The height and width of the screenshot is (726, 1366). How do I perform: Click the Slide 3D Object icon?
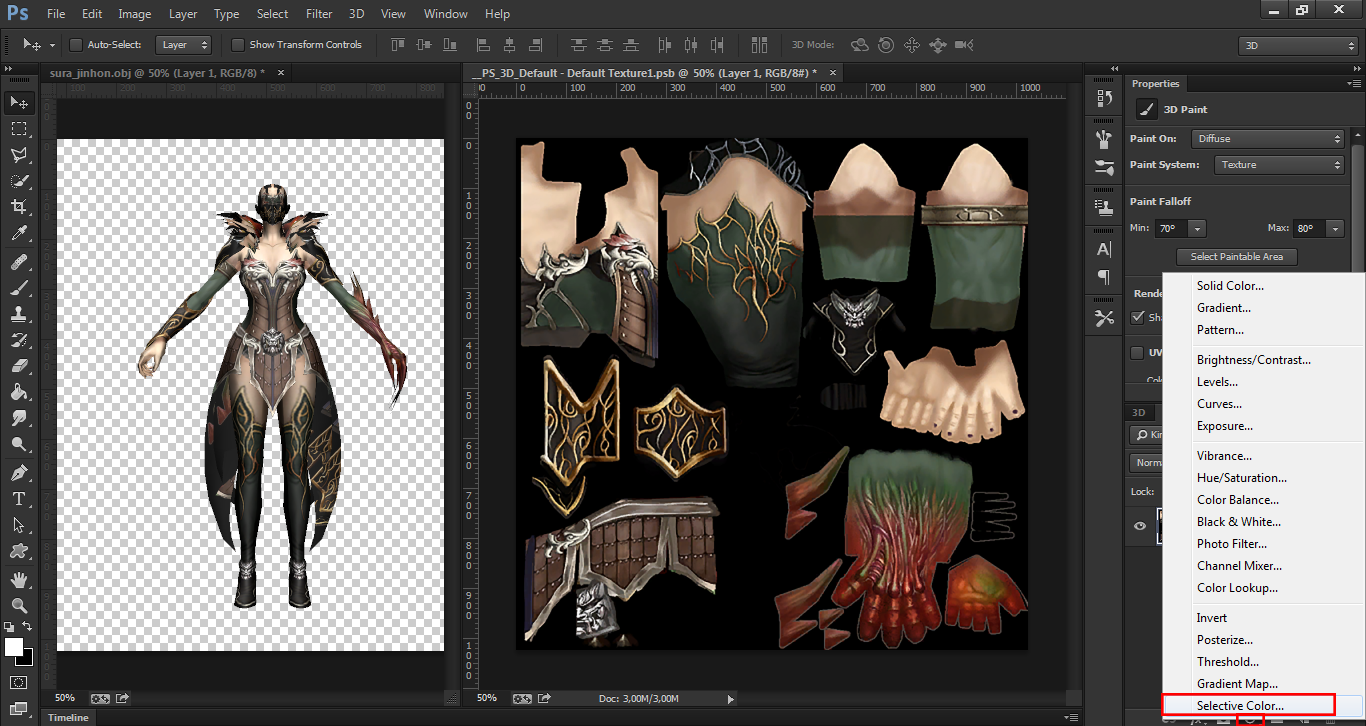tap(938, 45)
